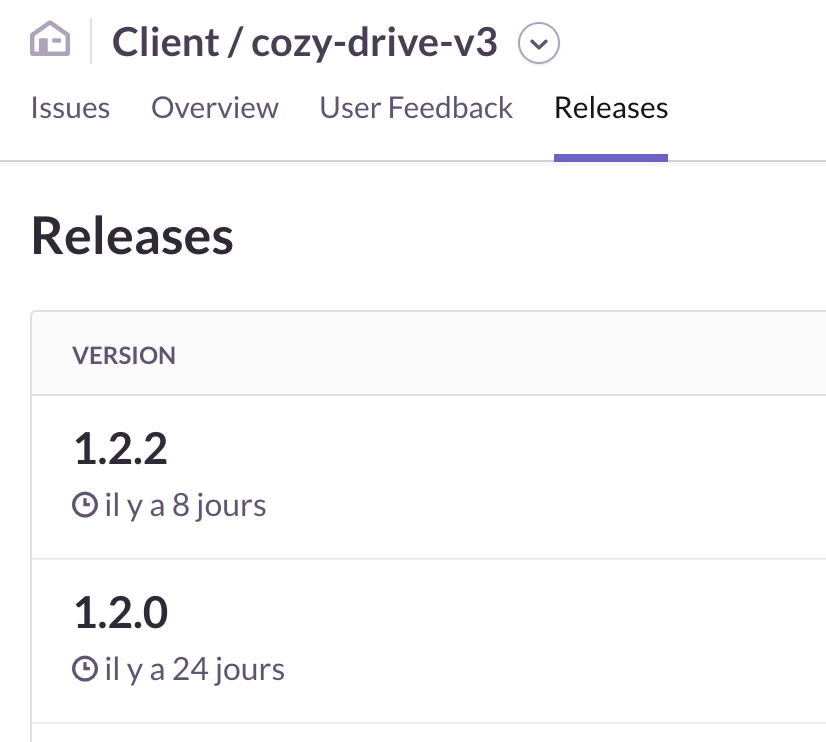Open the User Feedback tab
The image size is (826, 742).
point(416,108)
